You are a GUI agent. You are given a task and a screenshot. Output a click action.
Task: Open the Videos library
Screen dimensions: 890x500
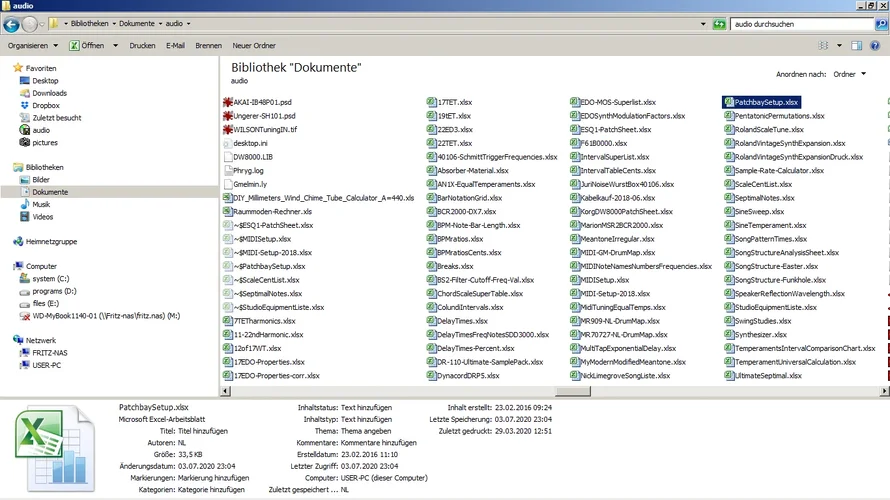(42, 217)
